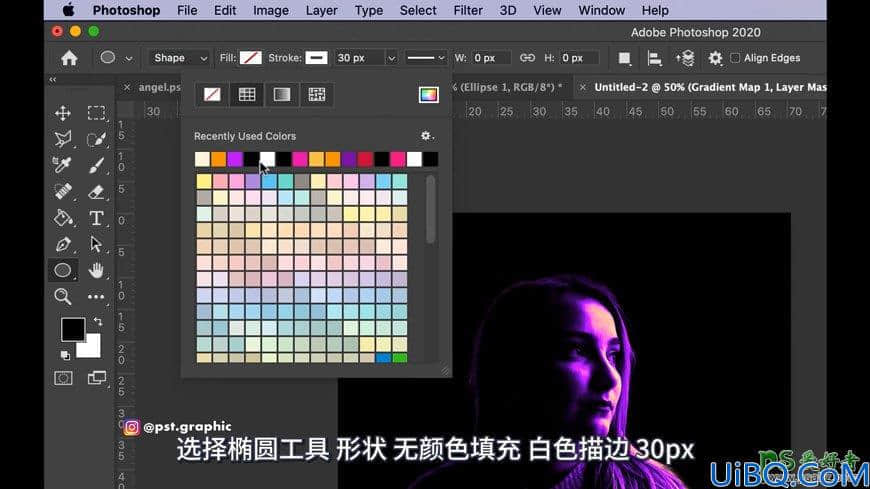The image size is (870, 489).
Task: Pick the white recently used swatch under cursor
Action: pyautogui.click(x=267, y=159)
